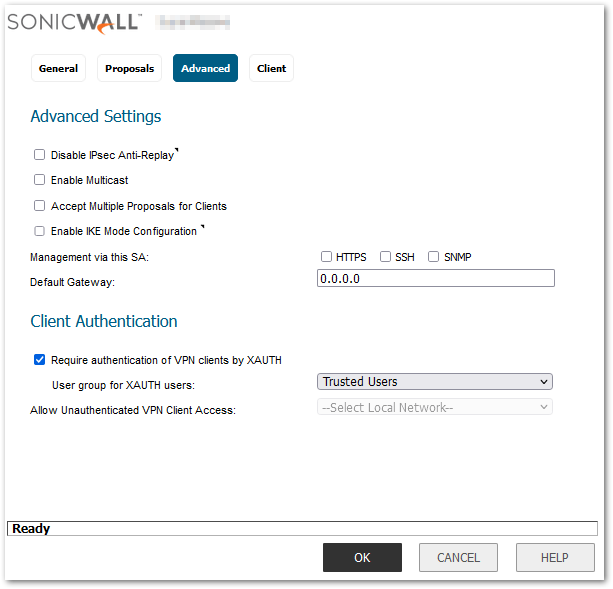Tick Accept Multiple Proposals for Clients
This screenshot has width=613, height=589.
(x=40, y=206)
